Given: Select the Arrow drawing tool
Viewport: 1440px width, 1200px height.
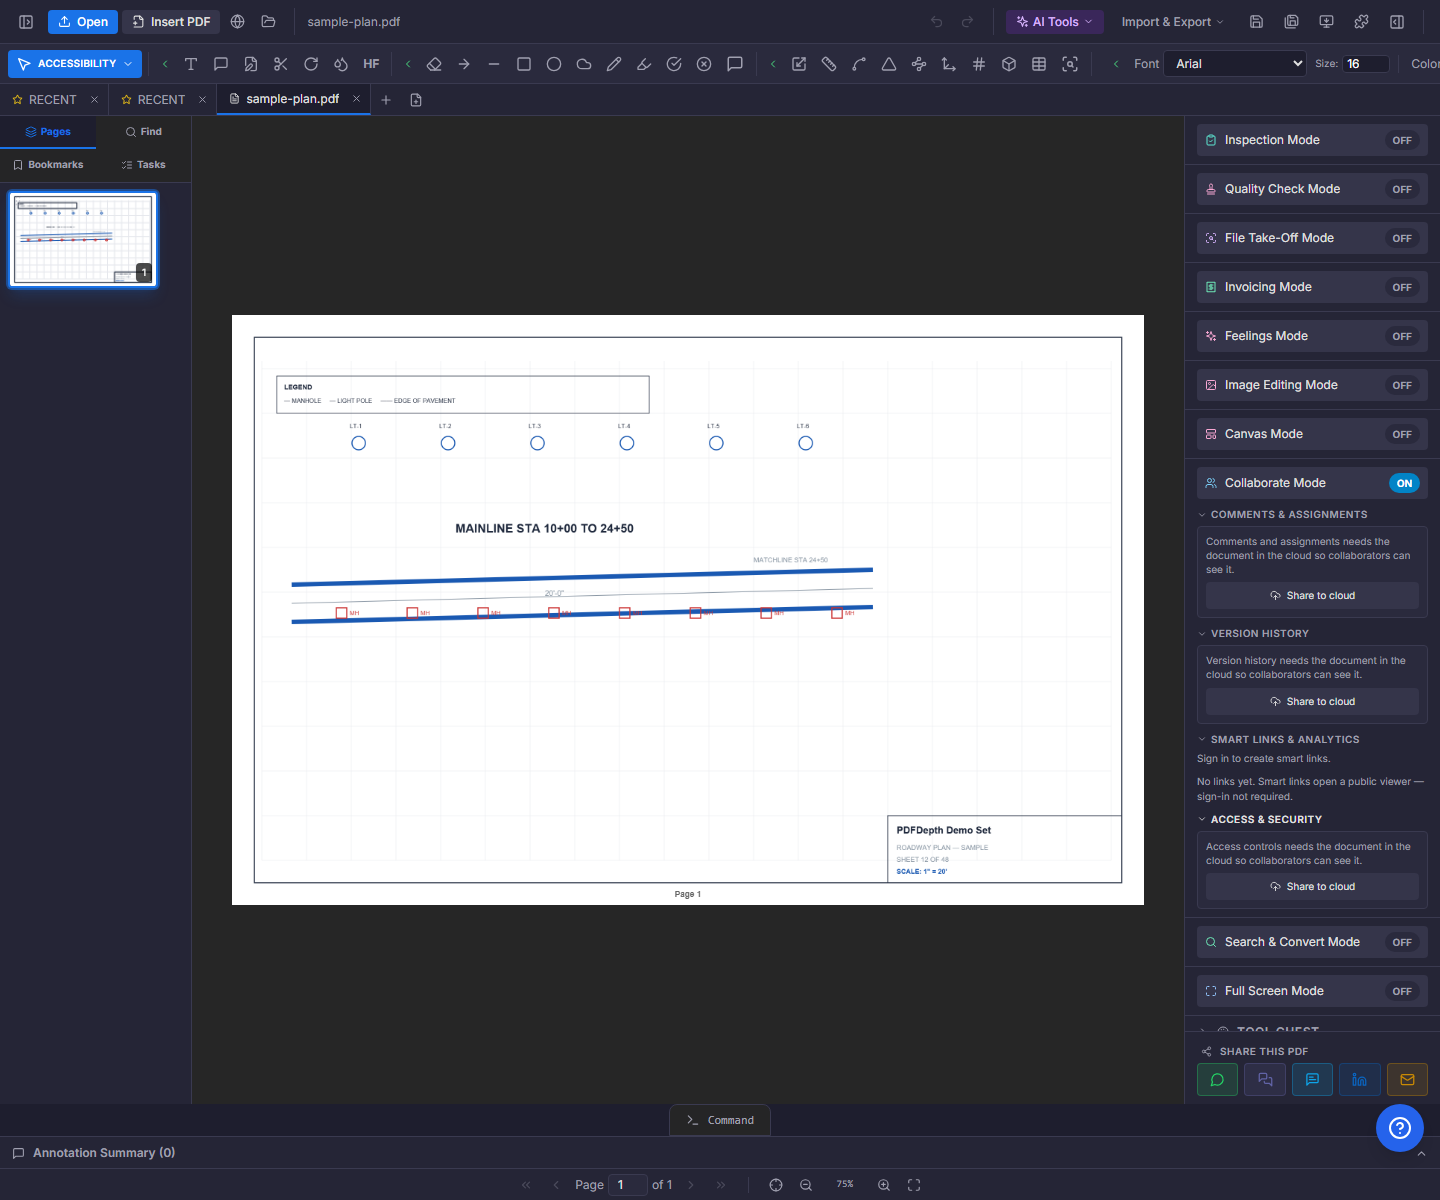Looking at the screenshot, I should tap(464, 64).
